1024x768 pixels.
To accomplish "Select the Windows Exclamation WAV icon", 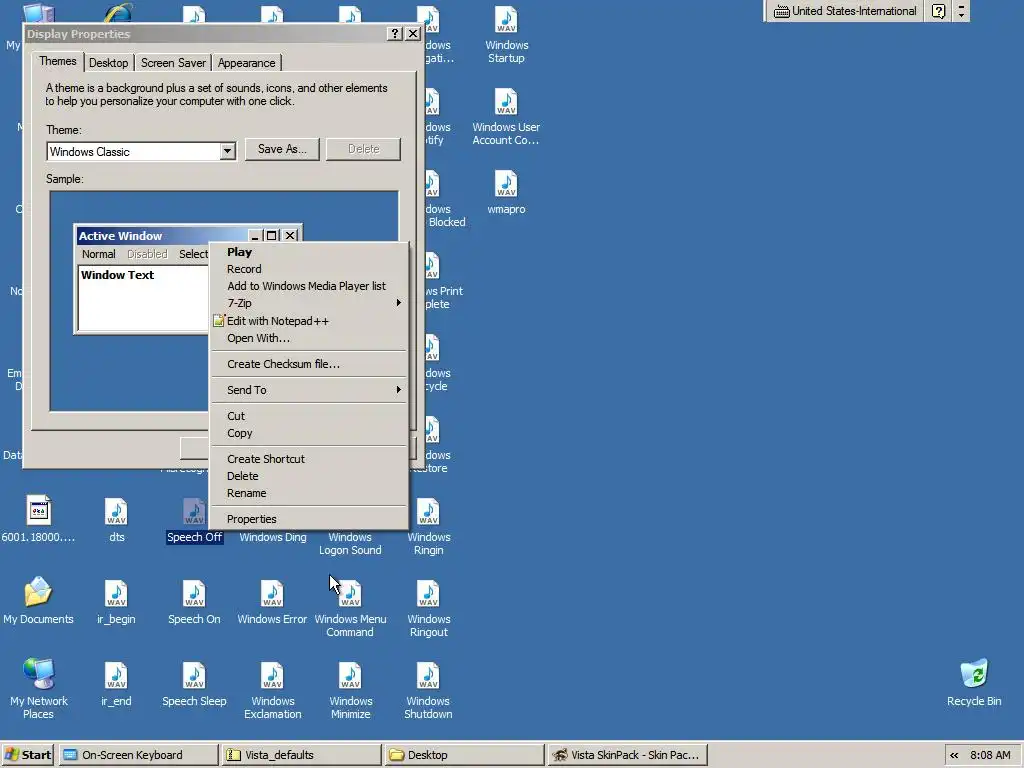I will coord(272,676).
